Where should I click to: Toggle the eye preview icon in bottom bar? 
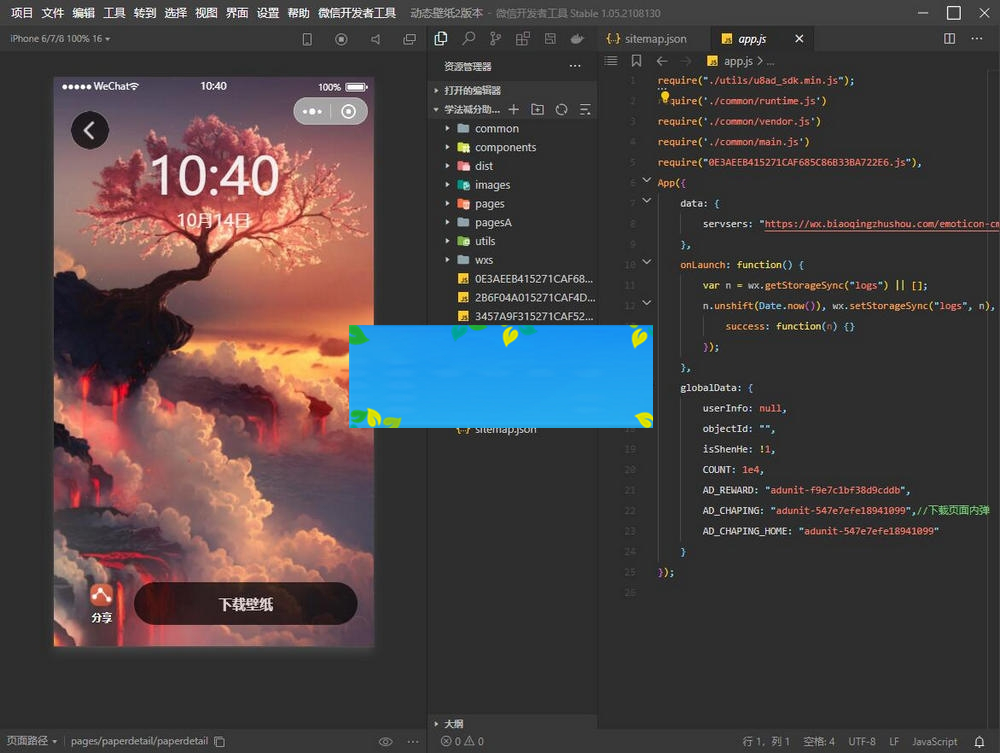(x=385, y=741)
